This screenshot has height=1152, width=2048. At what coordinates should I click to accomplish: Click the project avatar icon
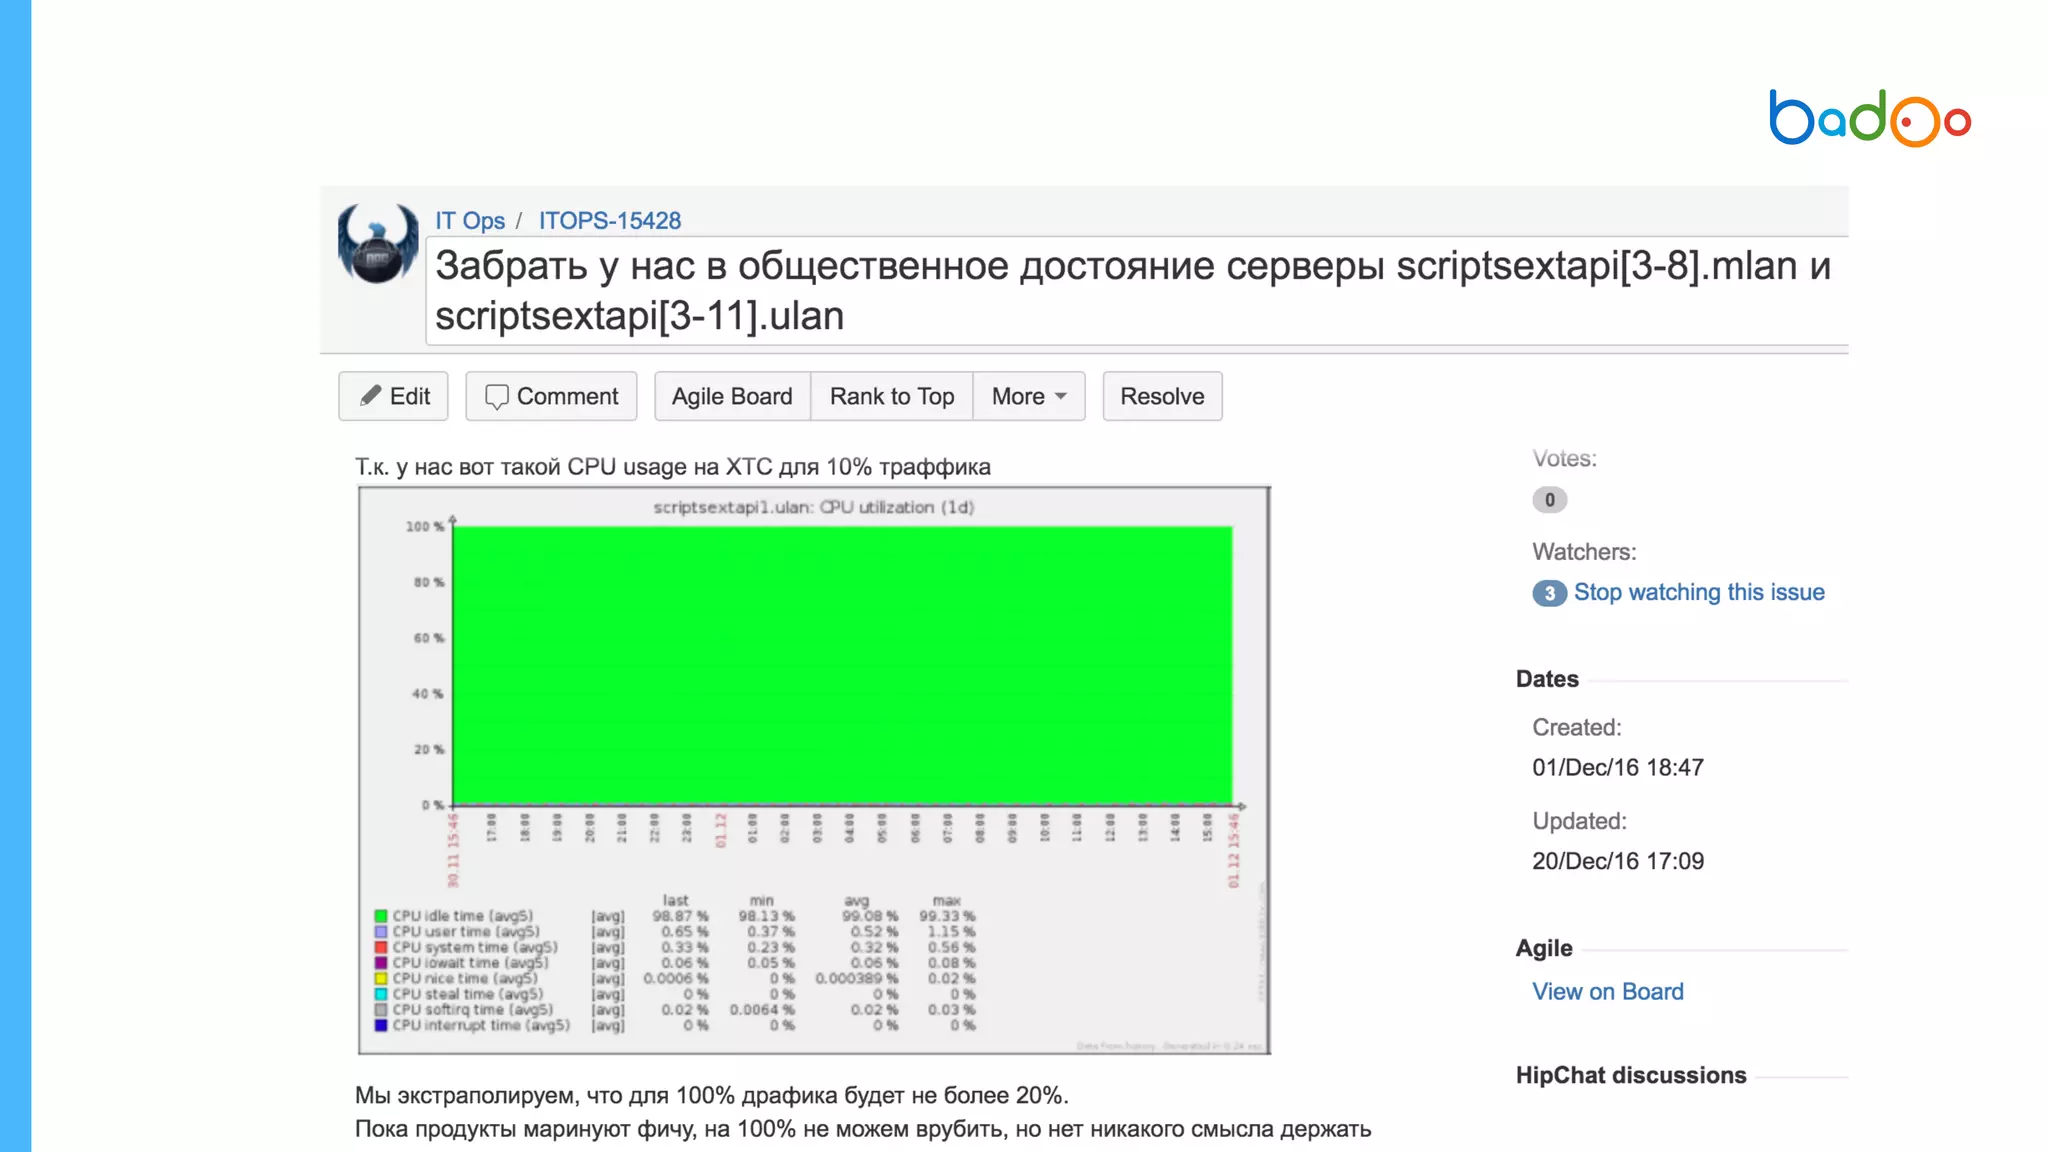377,243
